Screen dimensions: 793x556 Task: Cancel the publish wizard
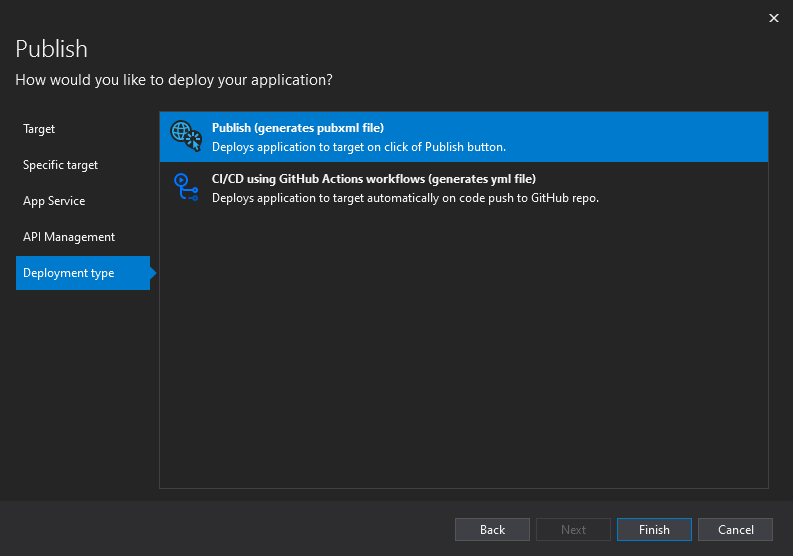tap(735, 529)
